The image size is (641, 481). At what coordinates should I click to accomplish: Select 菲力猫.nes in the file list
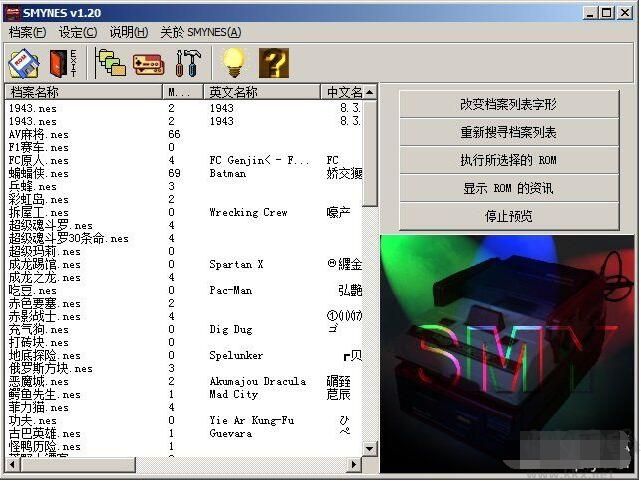[38, 408]
